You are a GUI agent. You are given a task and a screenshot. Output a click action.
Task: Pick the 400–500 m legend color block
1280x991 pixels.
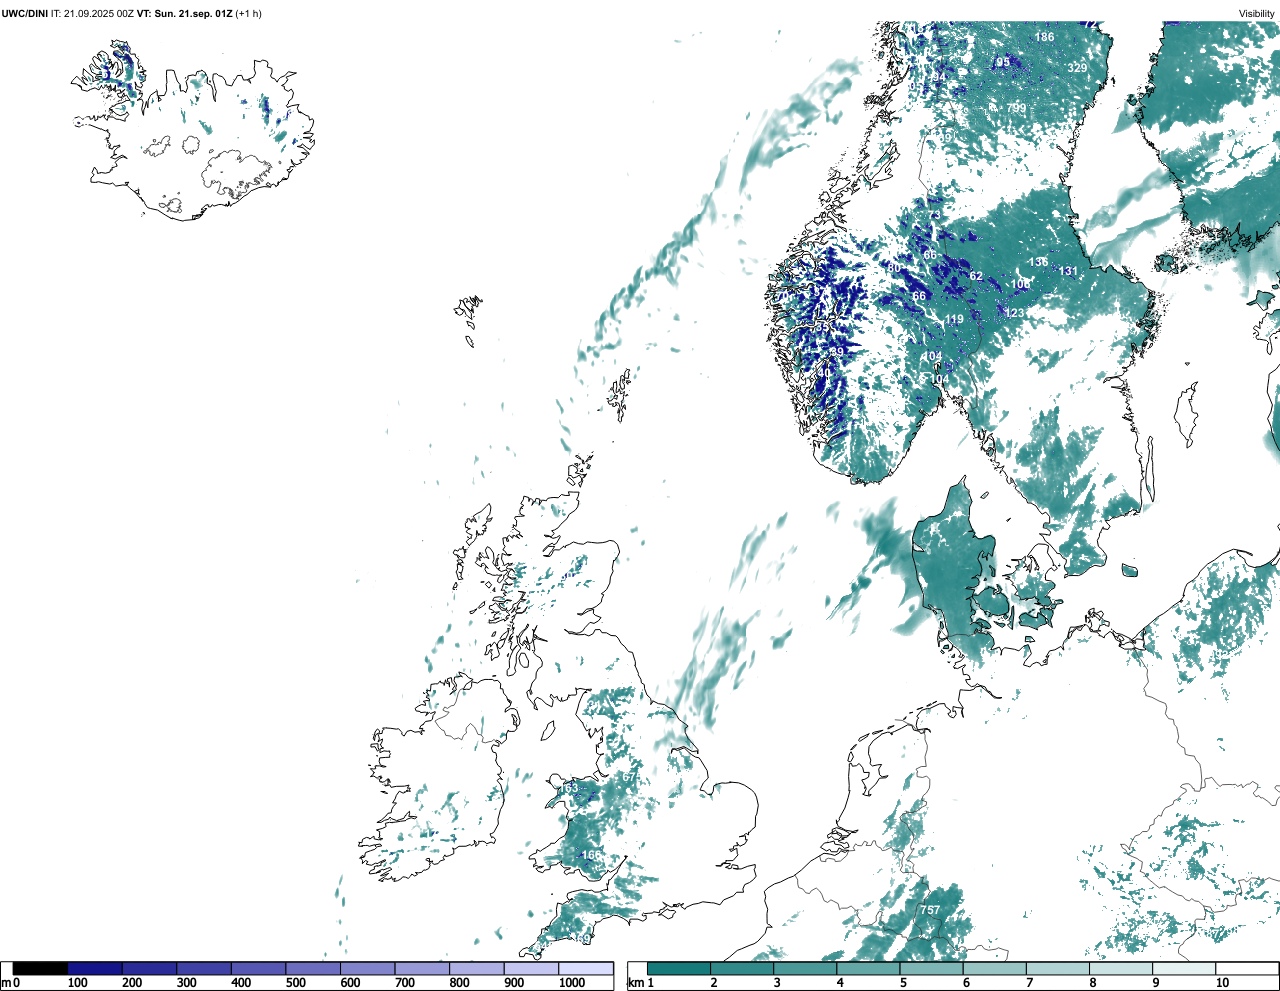click(259, 968)
